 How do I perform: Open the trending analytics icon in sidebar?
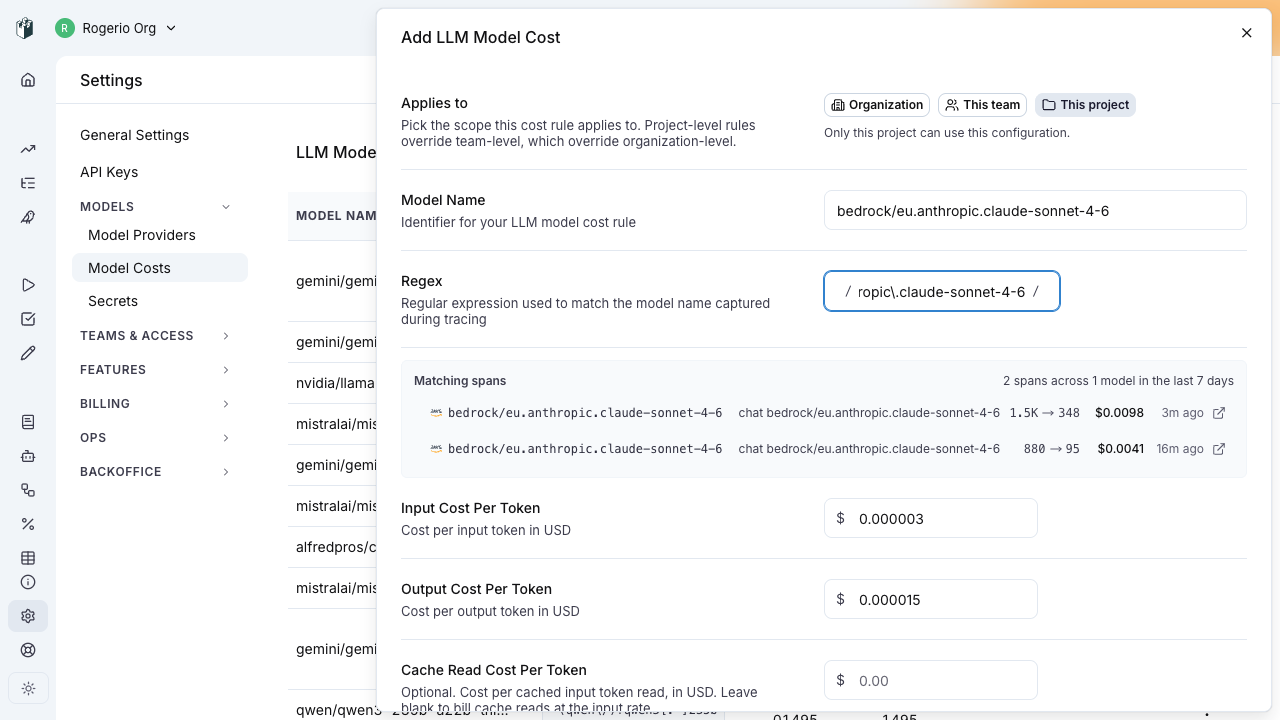tap(28, 149)
